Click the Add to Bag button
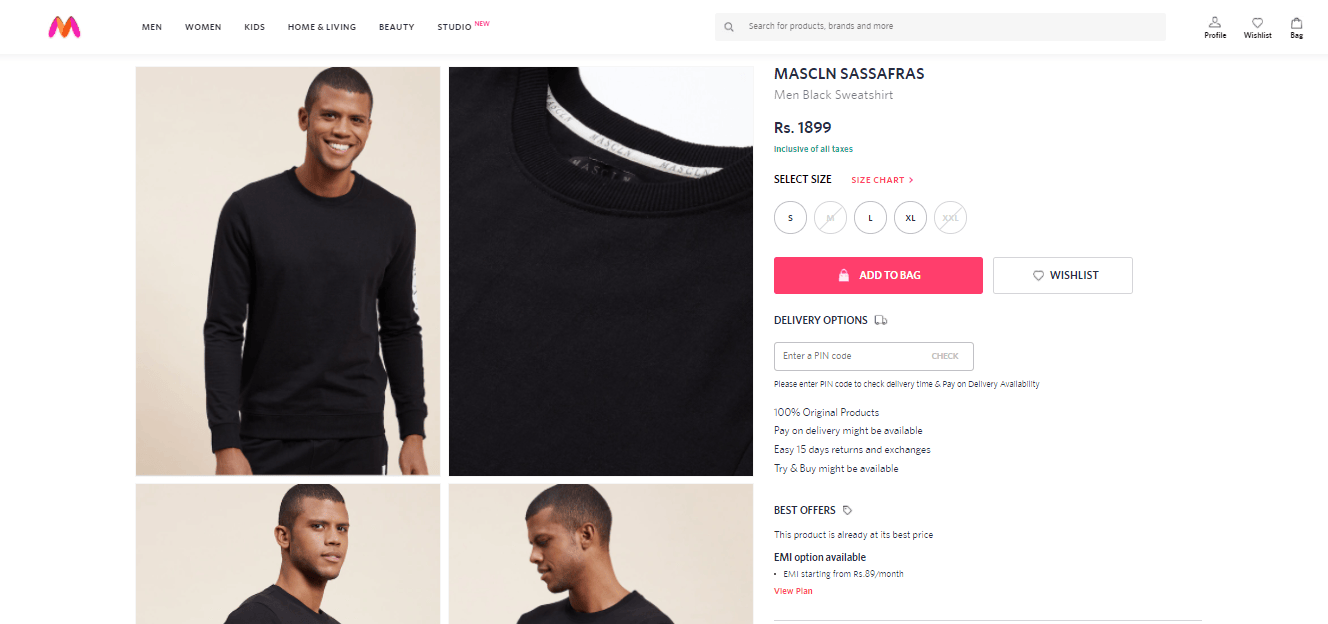The width and height of the screenshot is (1328, 624). click(878, 275)
